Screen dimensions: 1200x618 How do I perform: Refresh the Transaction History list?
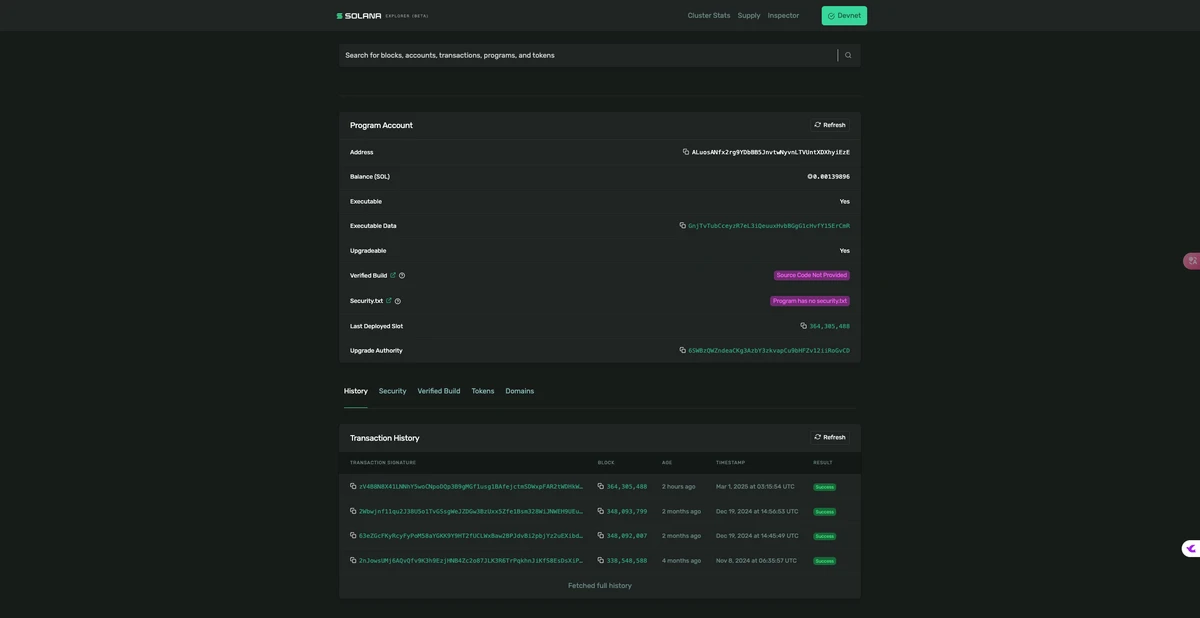830,438
